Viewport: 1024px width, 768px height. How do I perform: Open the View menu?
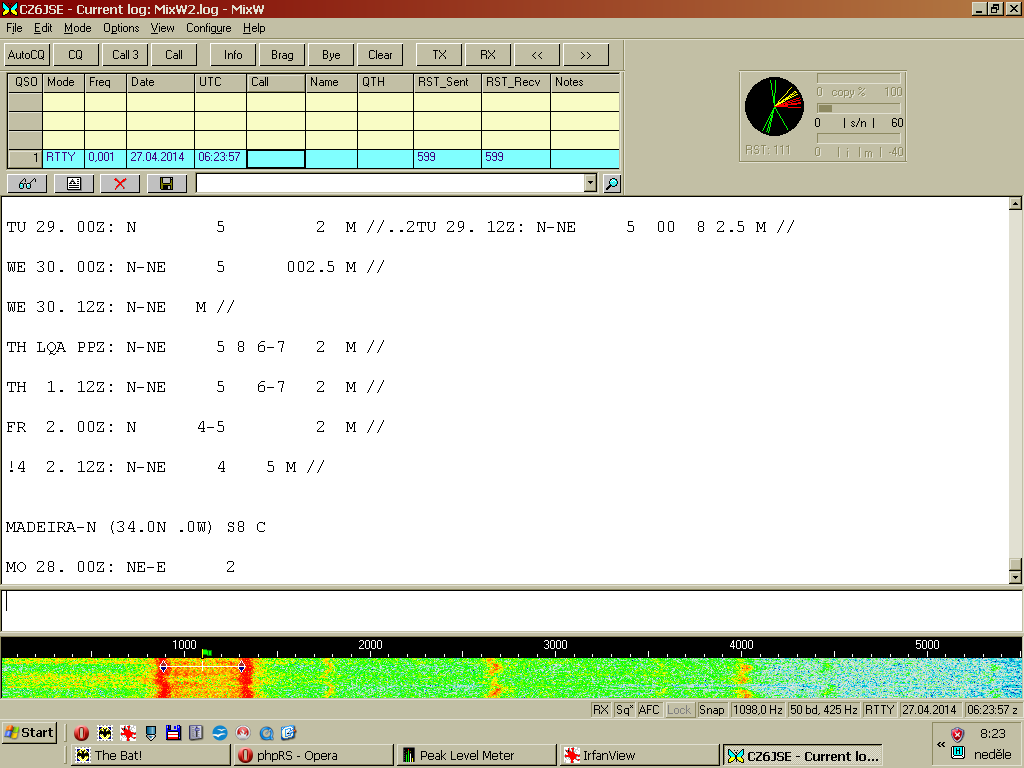(x=163, y=28)
